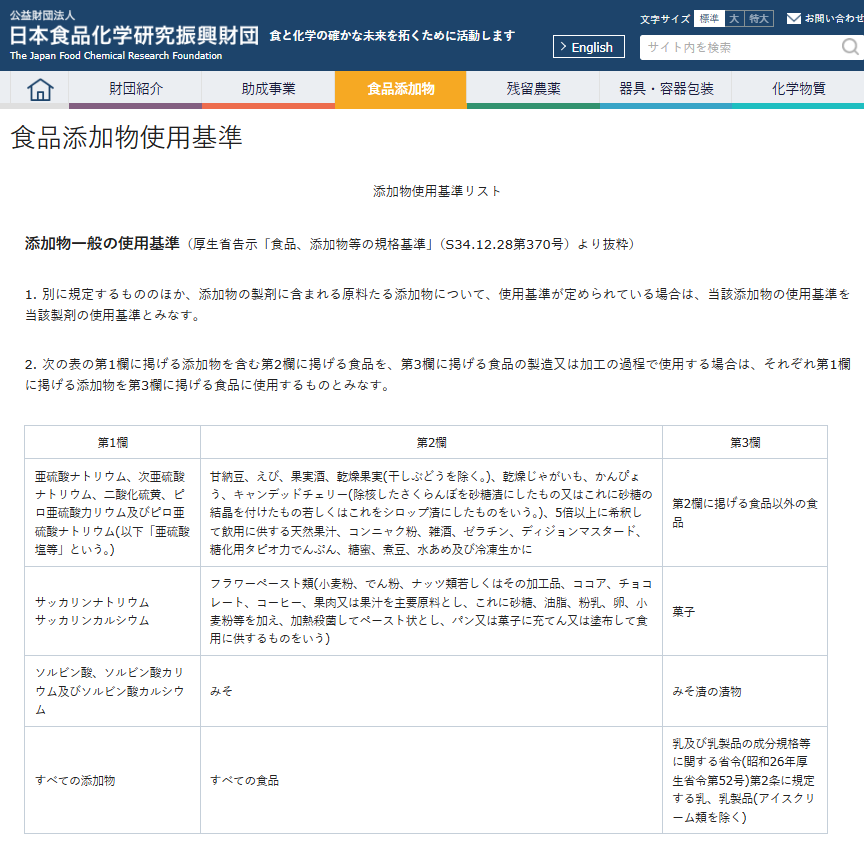Click paragraph 1 starting 別に規定するもののほか

438,305
